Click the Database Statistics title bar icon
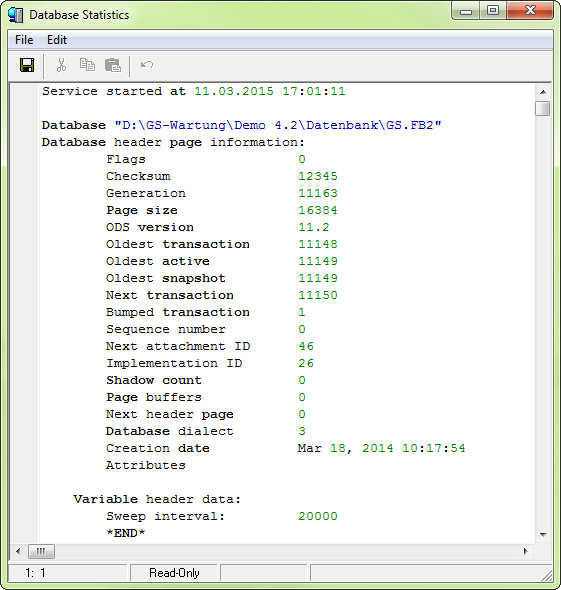Image resolution: width=561 pixels, height=590 pixels. tap(15, 15)
